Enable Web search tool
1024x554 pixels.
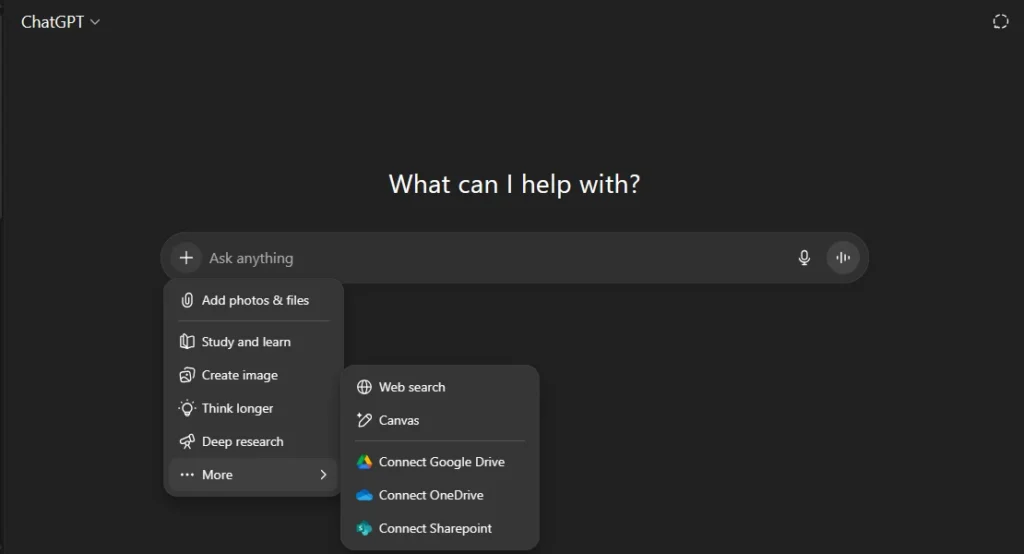click(440, 387)
